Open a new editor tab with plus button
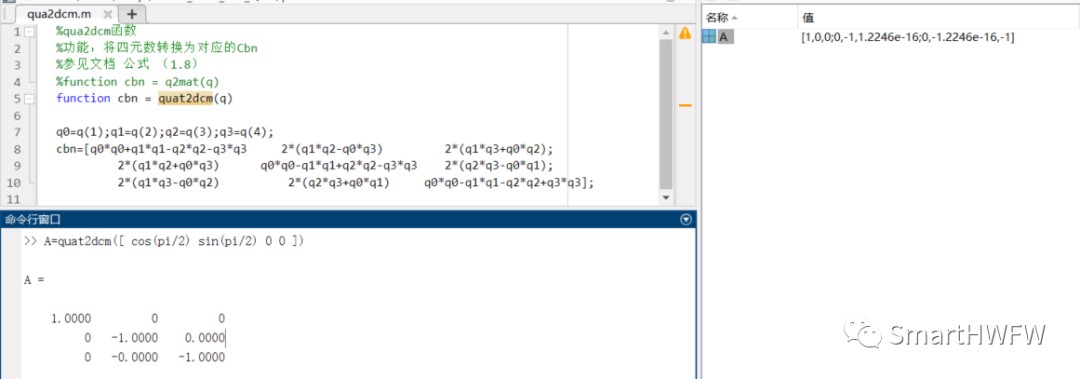1080x379 pixels. coord(132,14)
